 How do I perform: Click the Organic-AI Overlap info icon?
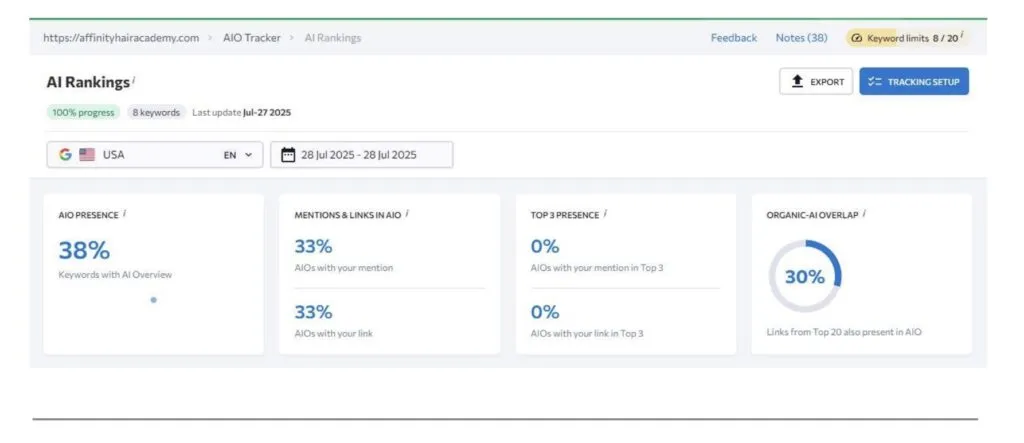click(864, 212)
